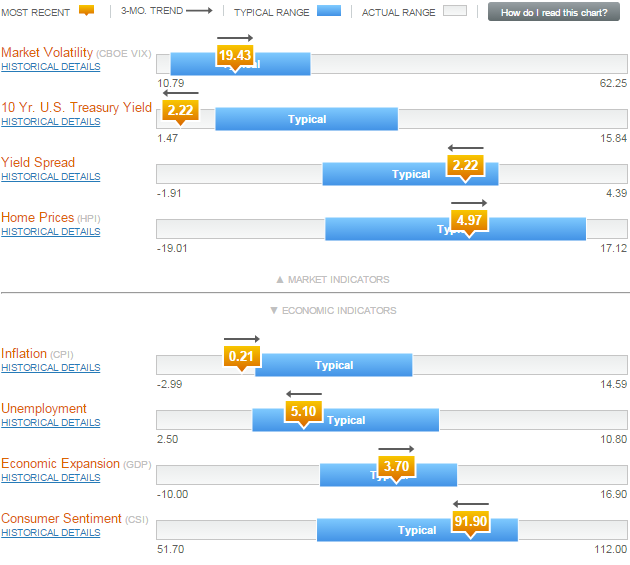Open Historical Details under Economic Expansion
The width and height of the screenshot is (630, 565).
click(51, 478)
